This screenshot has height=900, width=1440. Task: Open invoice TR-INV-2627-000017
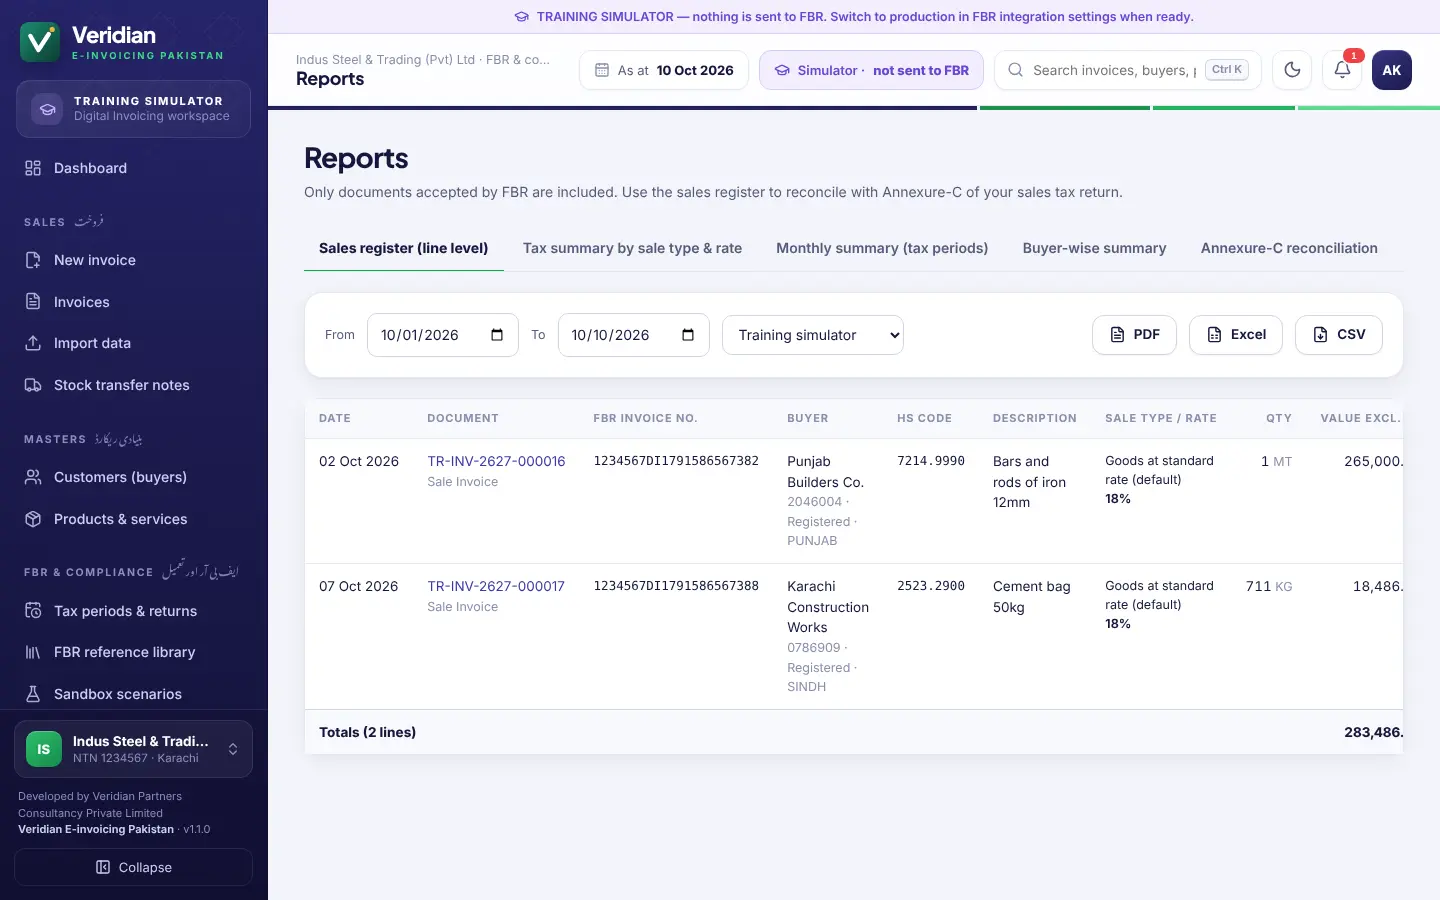(x=496, y=586)
